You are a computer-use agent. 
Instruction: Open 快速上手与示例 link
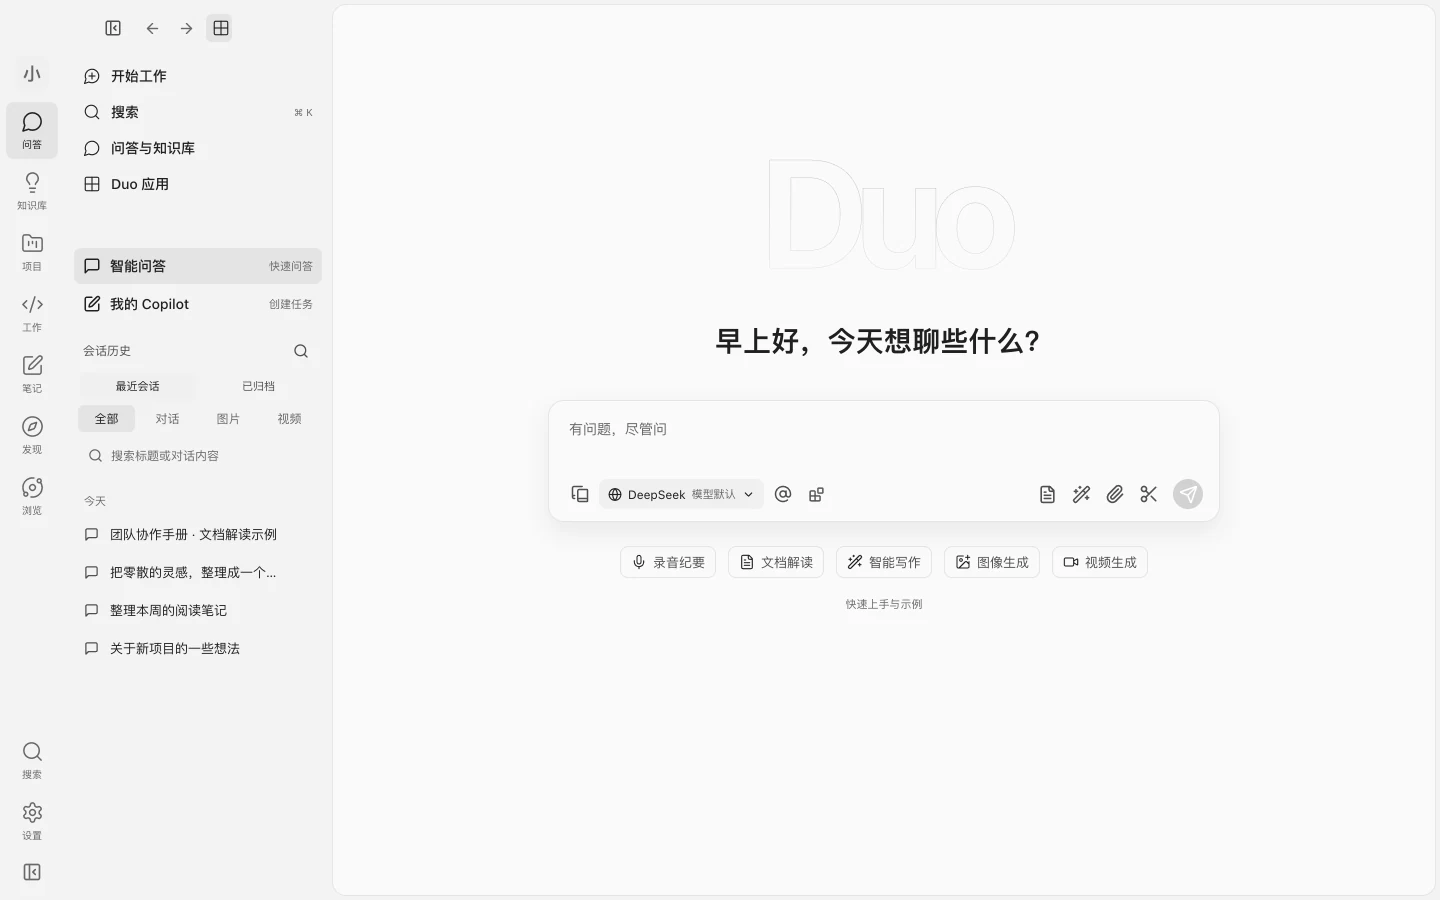coord(884,604)
